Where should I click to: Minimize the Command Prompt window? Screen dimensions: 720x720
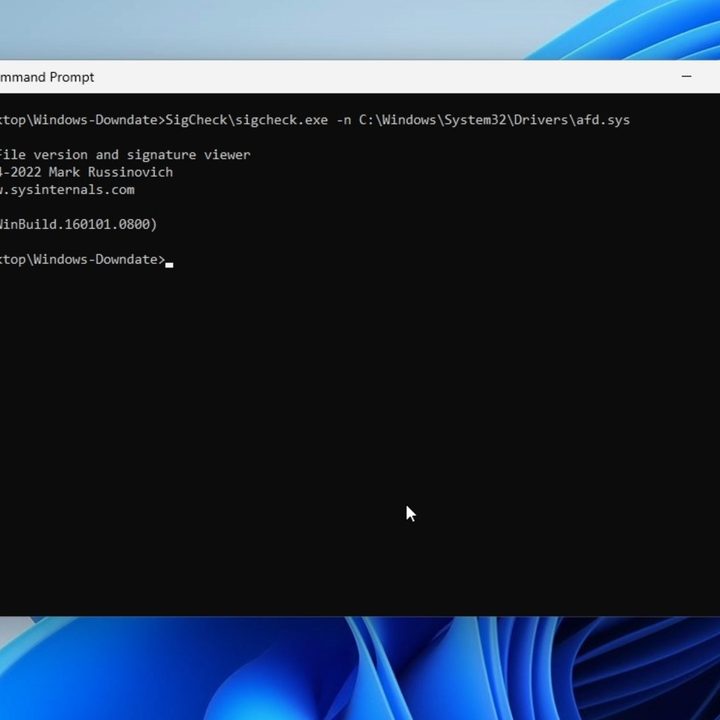pos(686,76)
